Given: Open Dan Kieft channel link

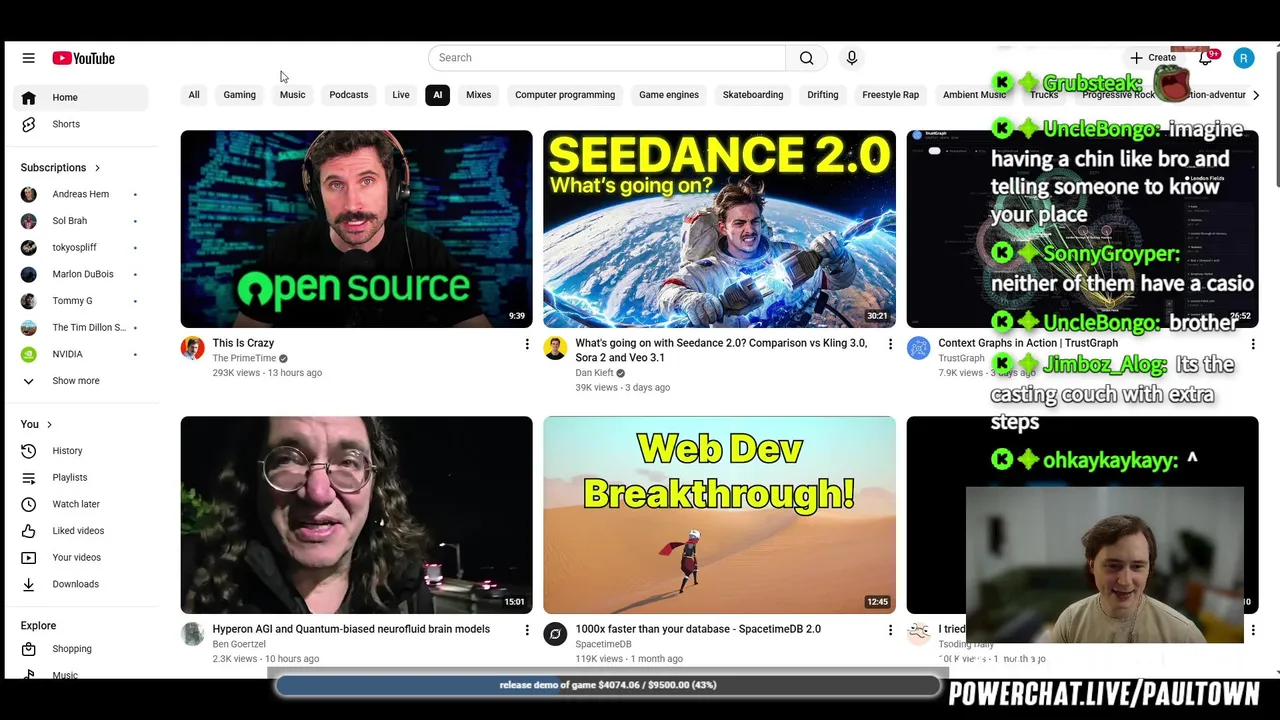Looking at the screenshot, I should coord(594,373).
